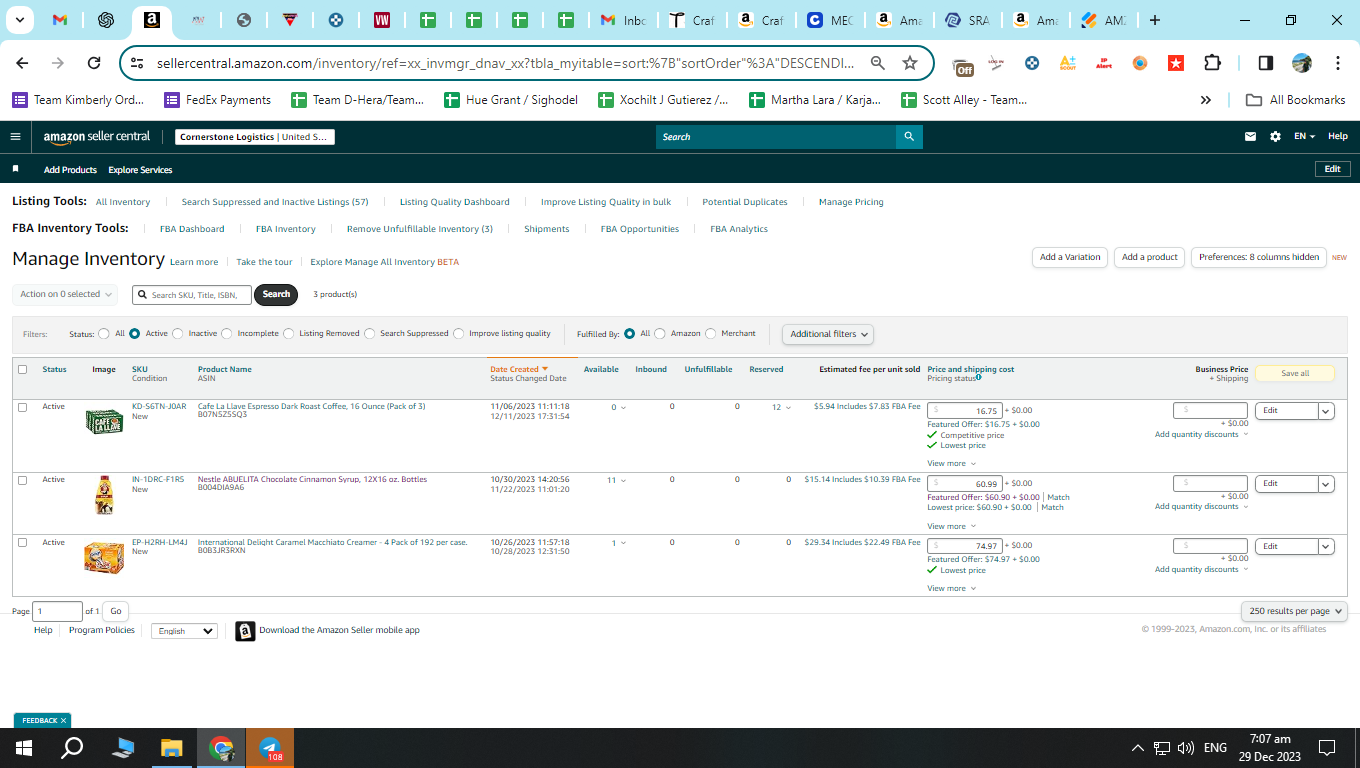This screenshot has height=768, width=1360.
Task: Choose the All status radio filter
Action: (104, 334)
